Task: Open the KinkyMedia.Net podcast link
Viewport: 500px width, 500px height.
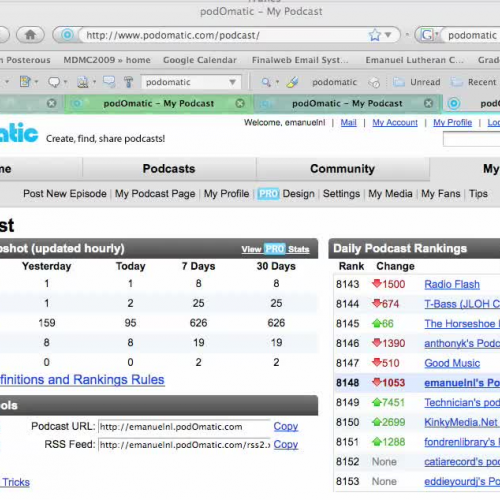Action: pyautogui.click(x=462, y=422)
